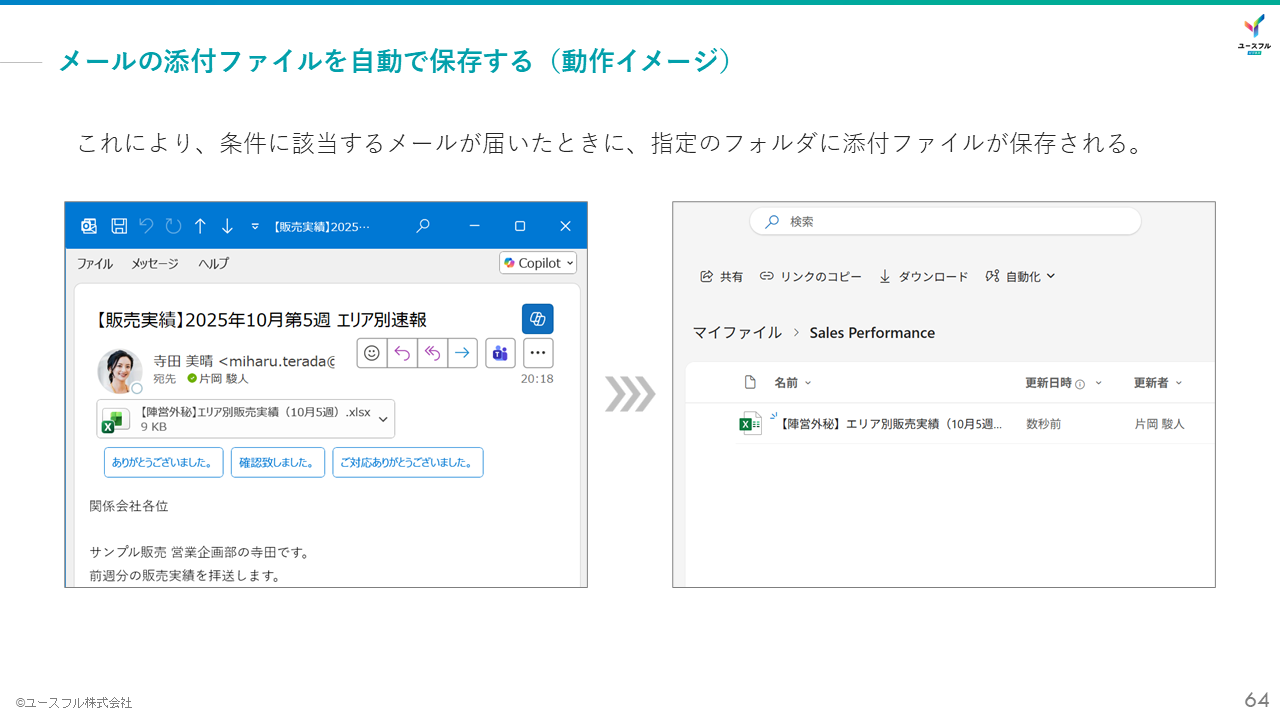Screen dimensions: 1280x720
Task: Click the recipient 片岡 駿人 name
Action: click(x=224, y=379)
